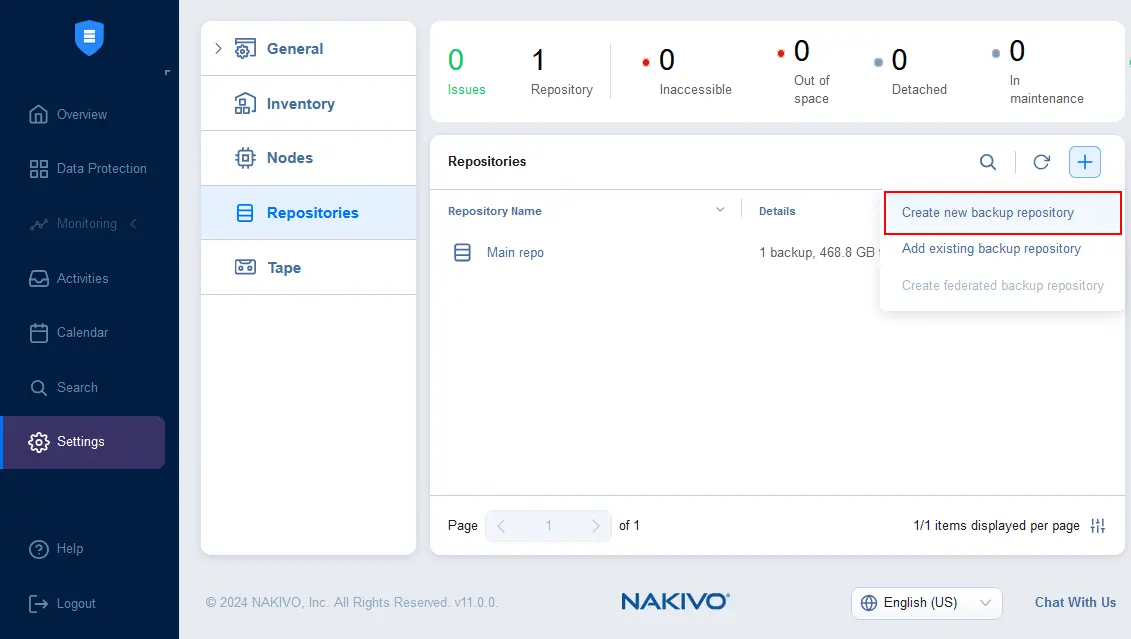Click the plus add repository button
This screenshot has height=639, width=1131.
[1085, 162]
